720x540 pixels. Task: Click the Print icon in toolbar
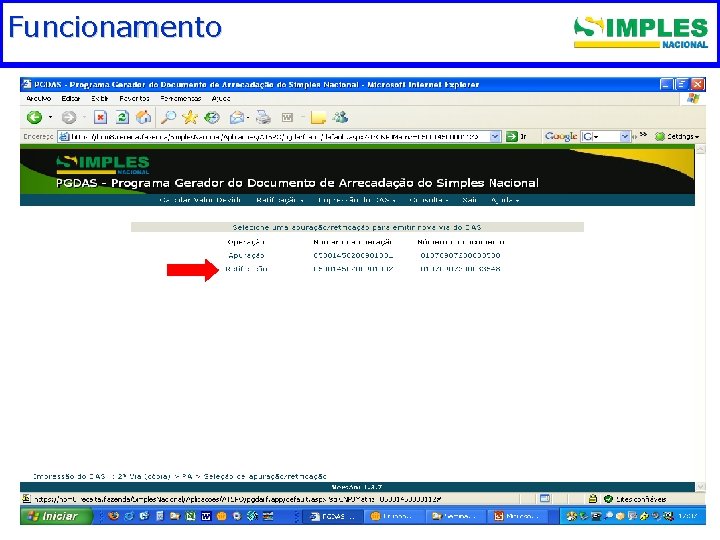tap(263, 118)
